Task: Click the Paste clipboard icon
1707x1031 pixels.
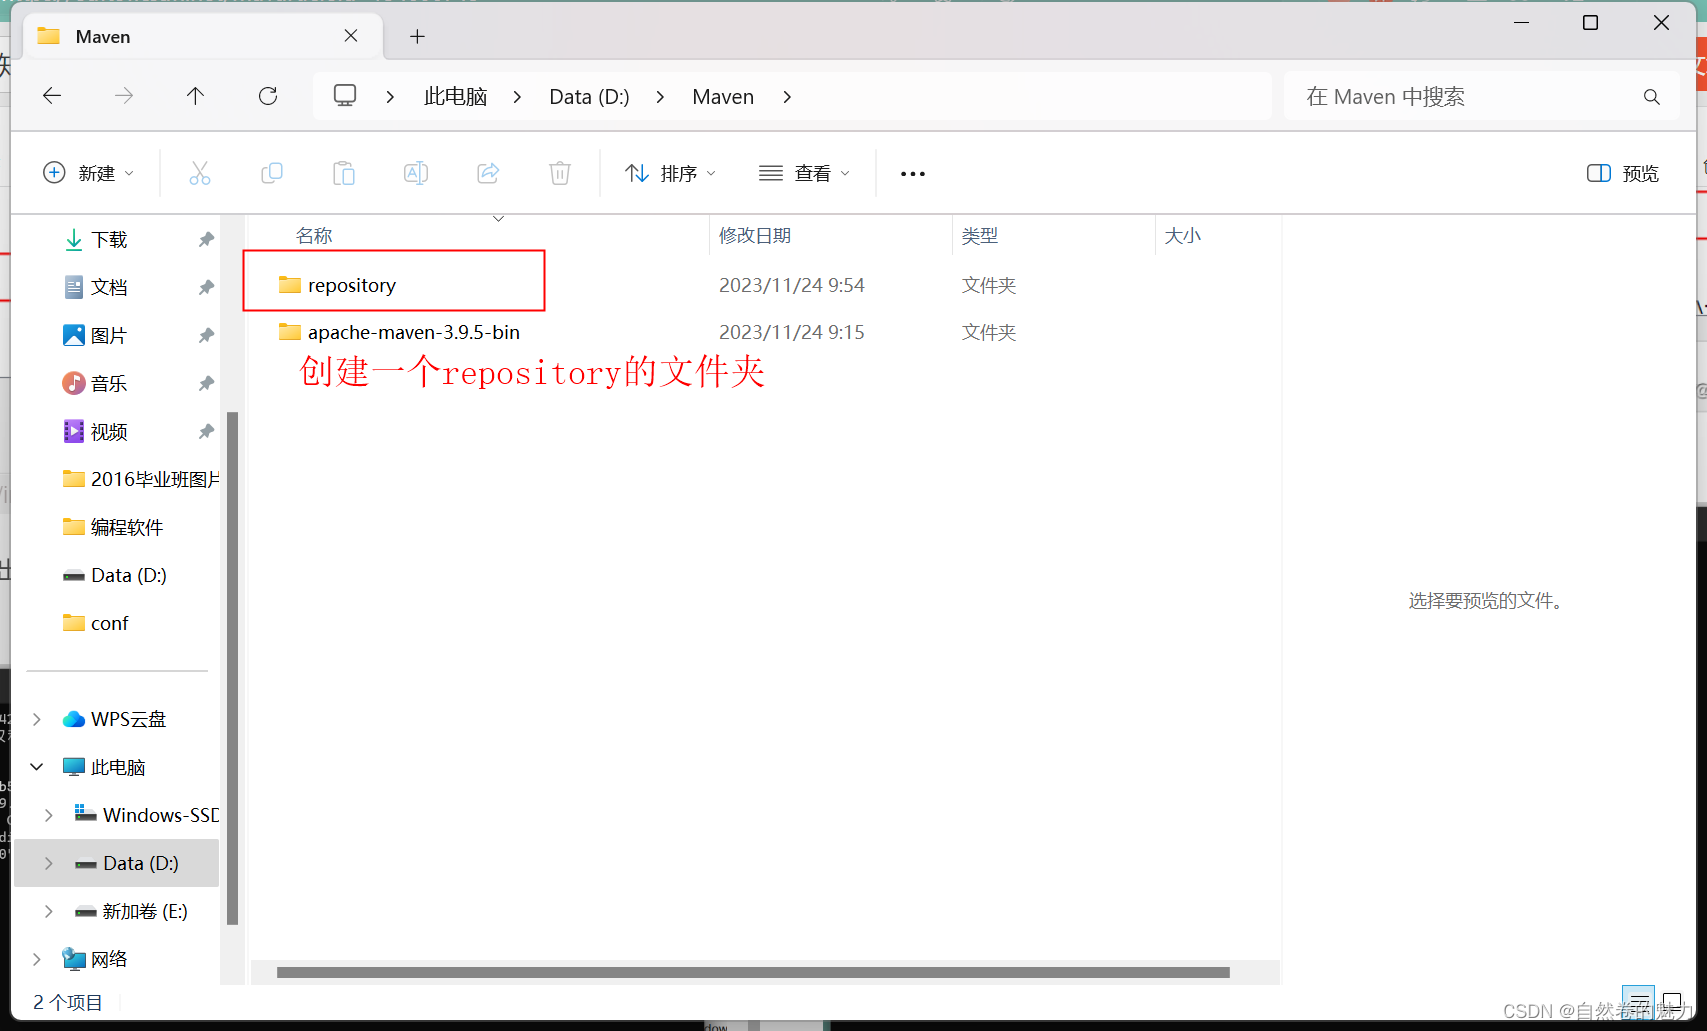Action: pos(344,174)
